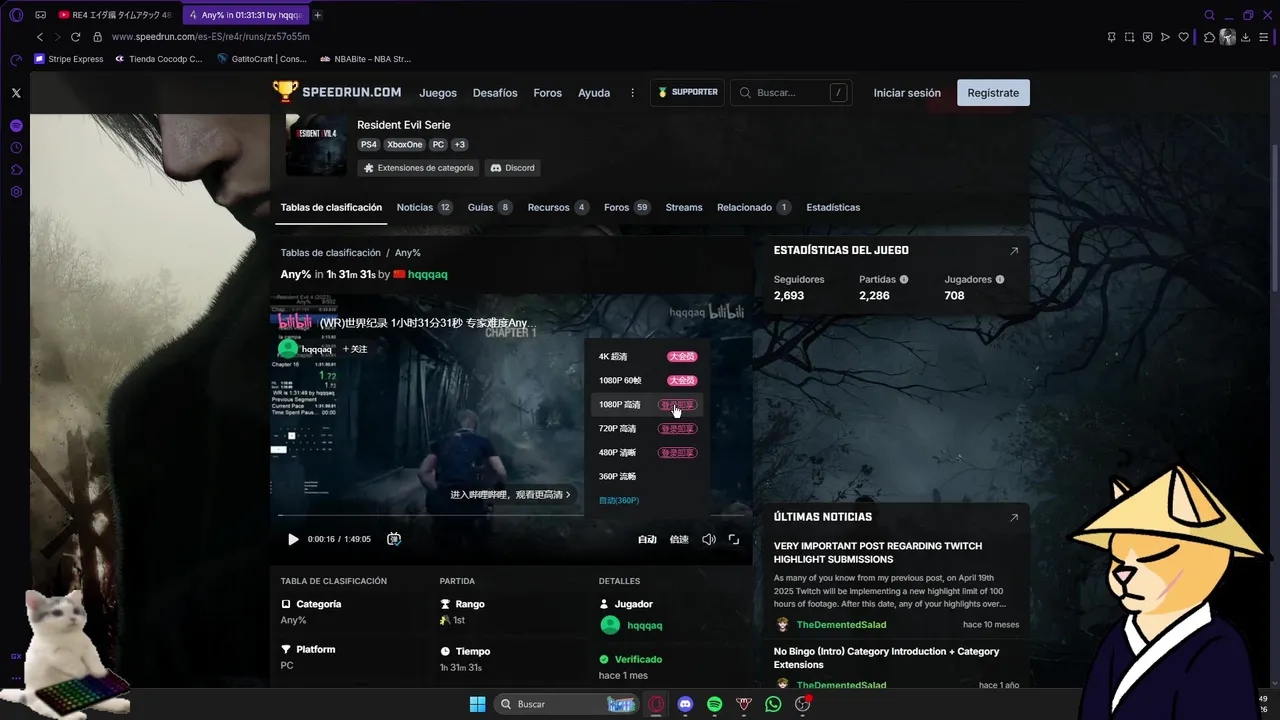Expand the +3 platforms tag
Image resolution: width=1280 pixels, height=720 pixels.
tap(459, 145)
